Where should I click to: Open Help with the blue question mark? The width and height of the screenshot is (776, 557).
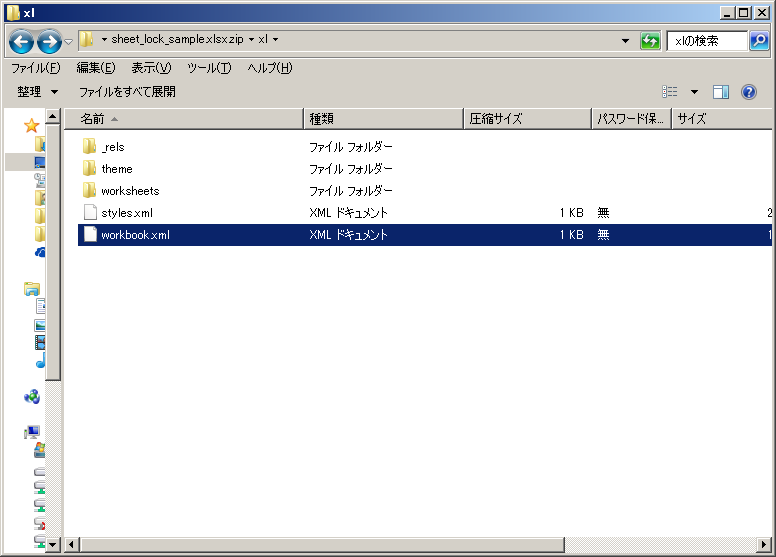coord(749,92)
